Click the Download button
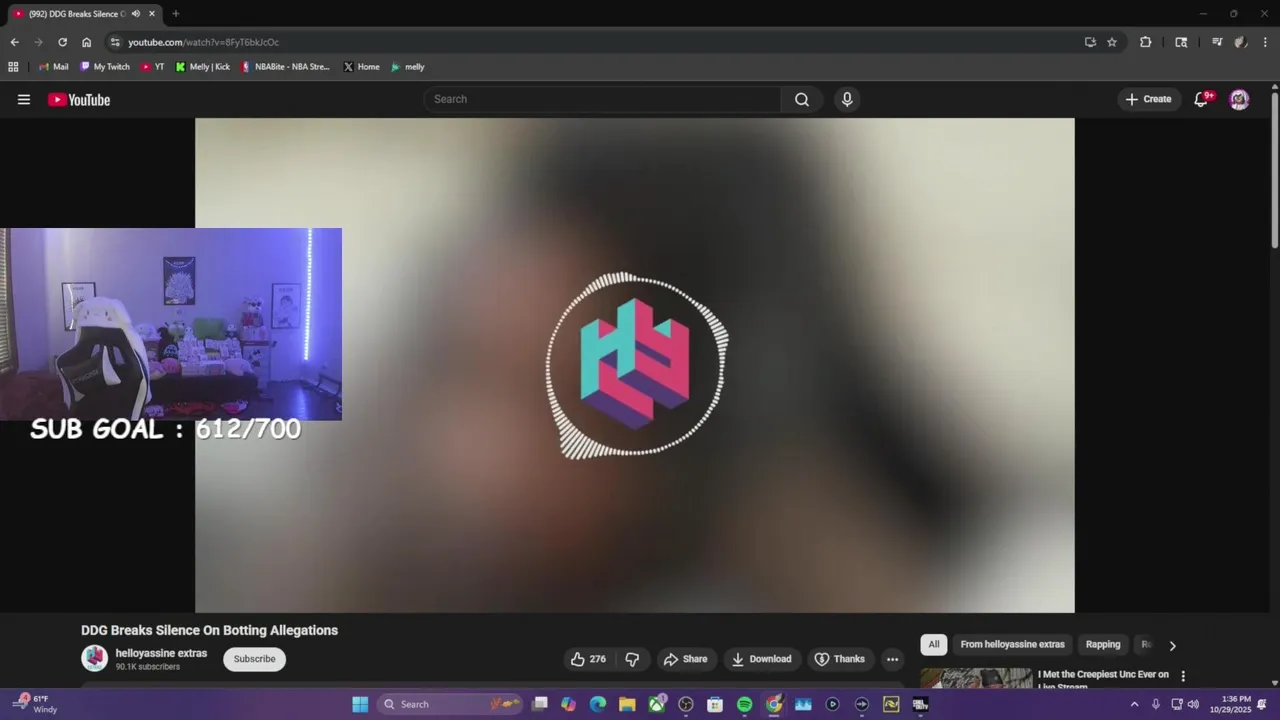1280x720 pixels. 761,659
